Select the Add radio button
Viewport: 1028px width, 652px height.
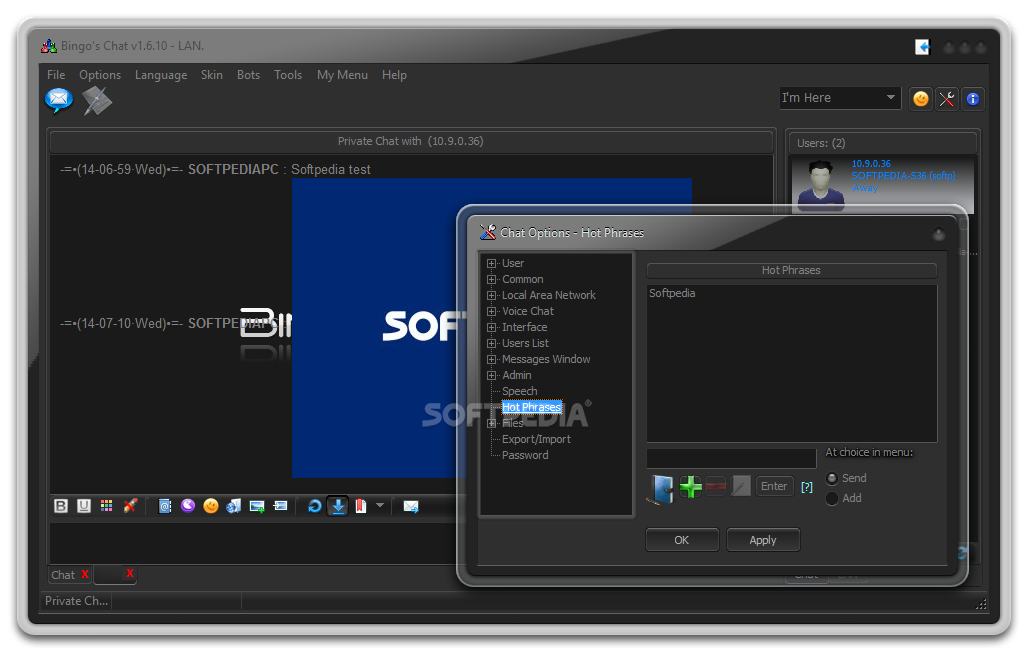click(x=832, y=499)
